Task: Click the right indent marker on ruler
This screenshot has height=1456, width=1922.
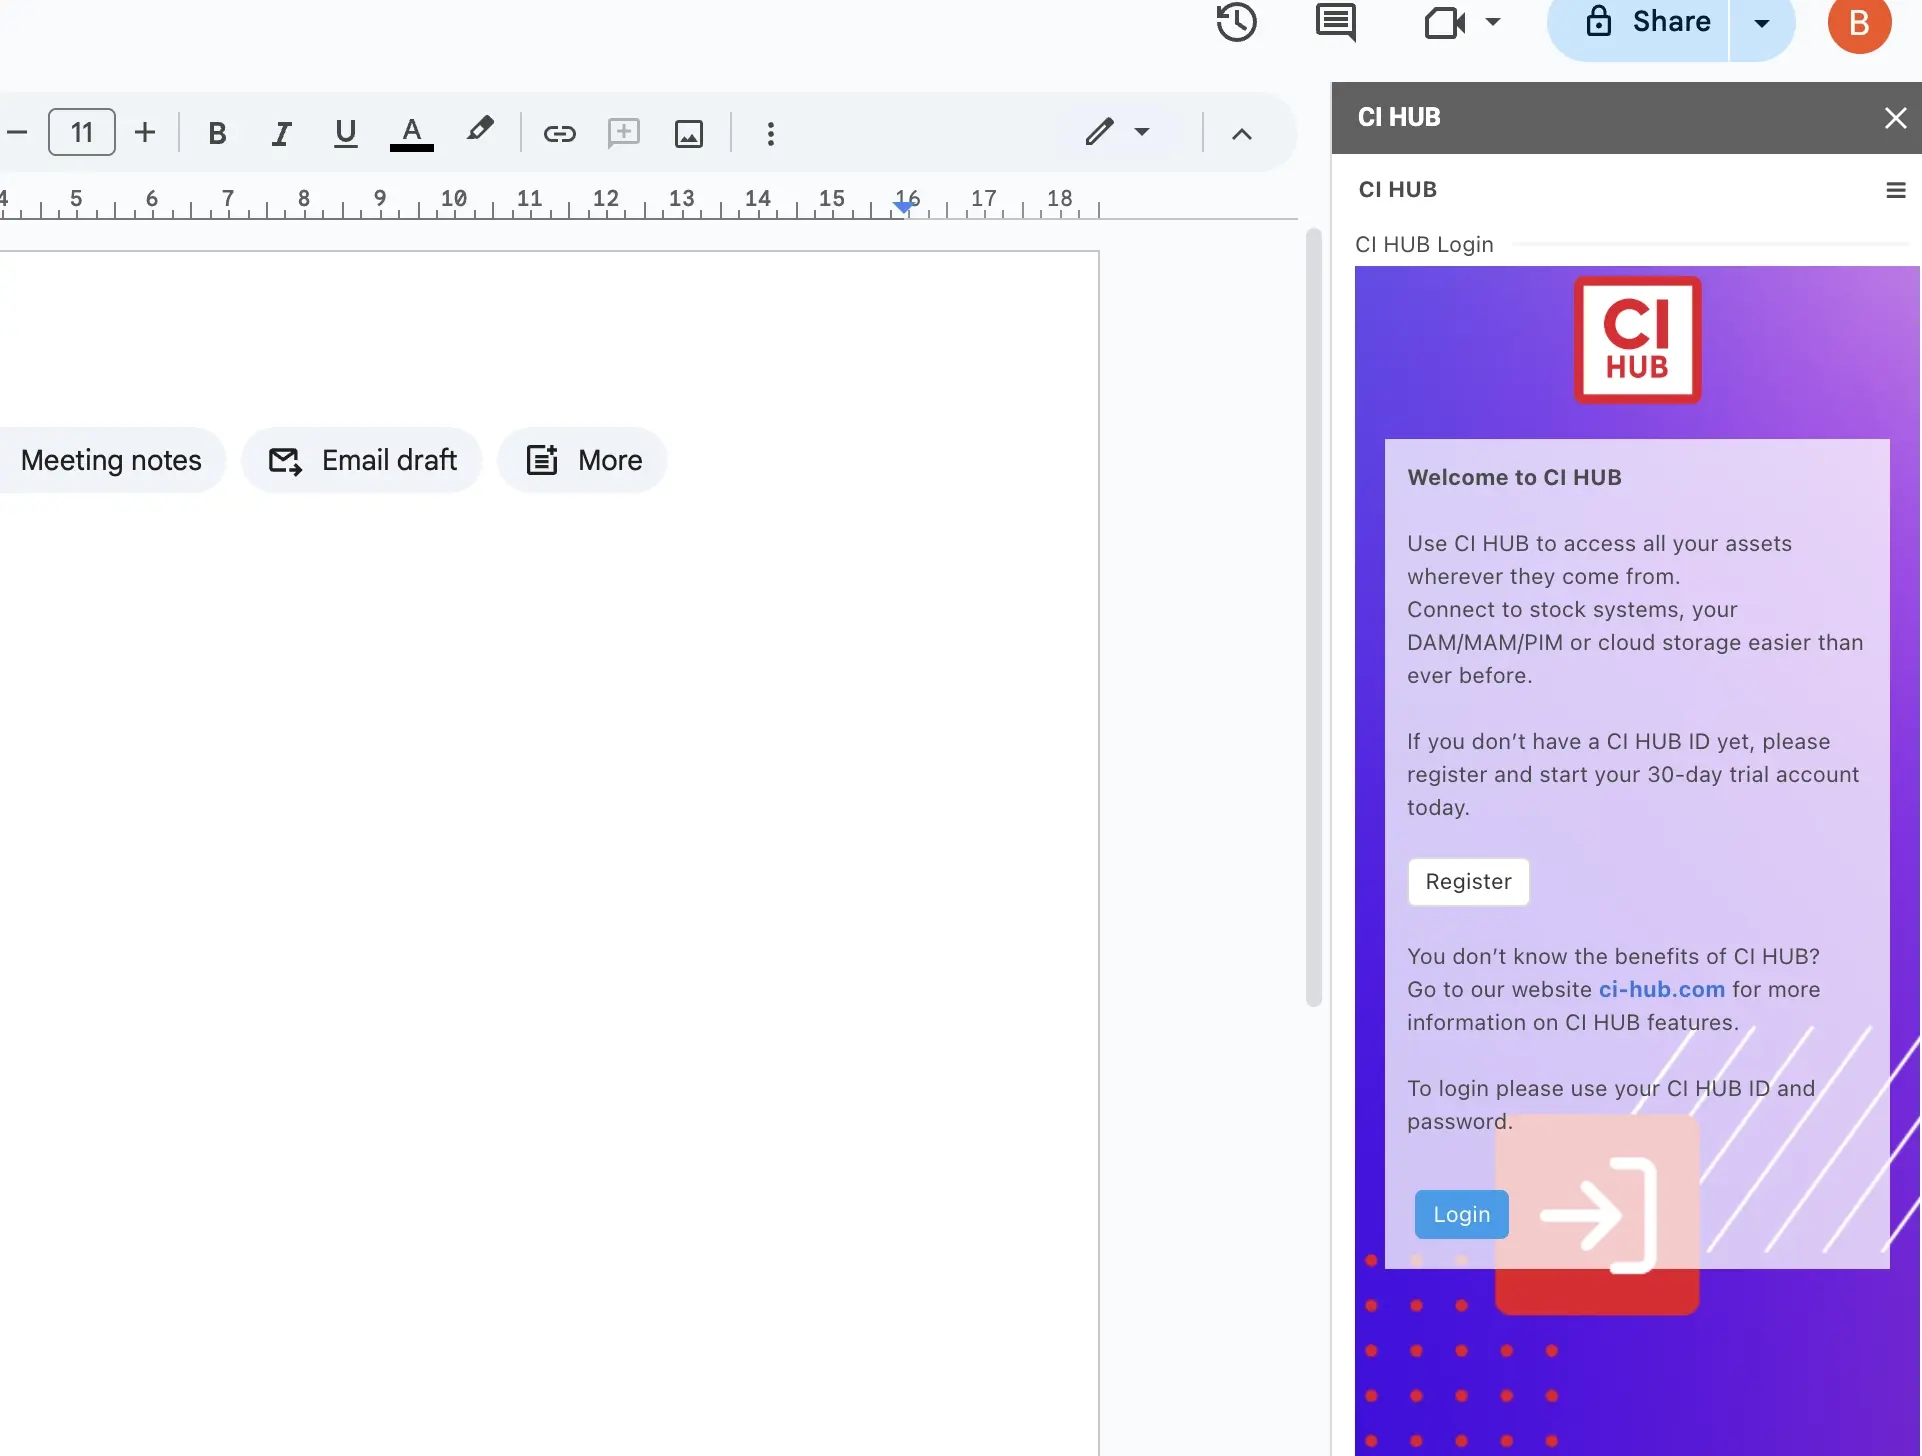Action: click(x=904, y=206)
